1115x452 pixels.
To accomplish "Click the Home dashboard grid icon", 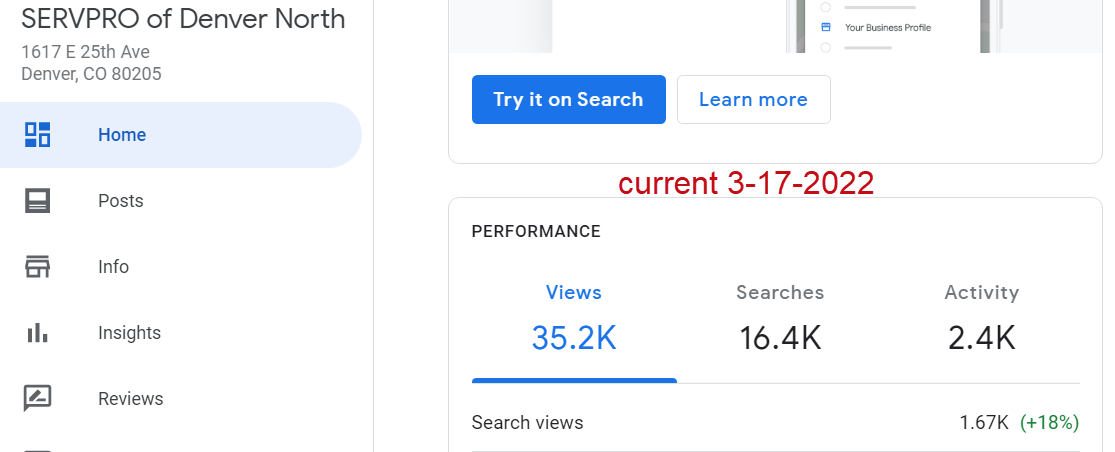I will point(37,135).
